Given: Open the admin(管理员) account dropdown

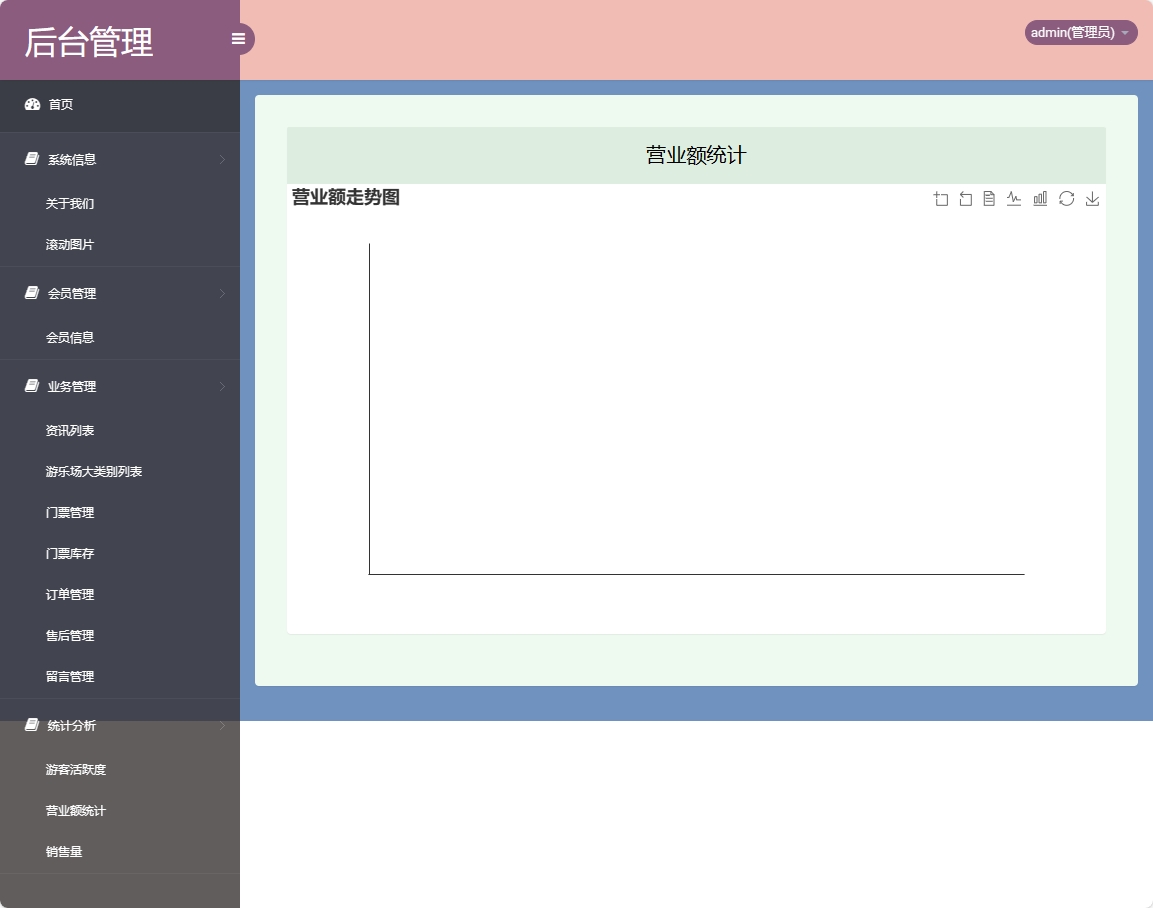Looking at the screenshot, I should coord(1080,32).
